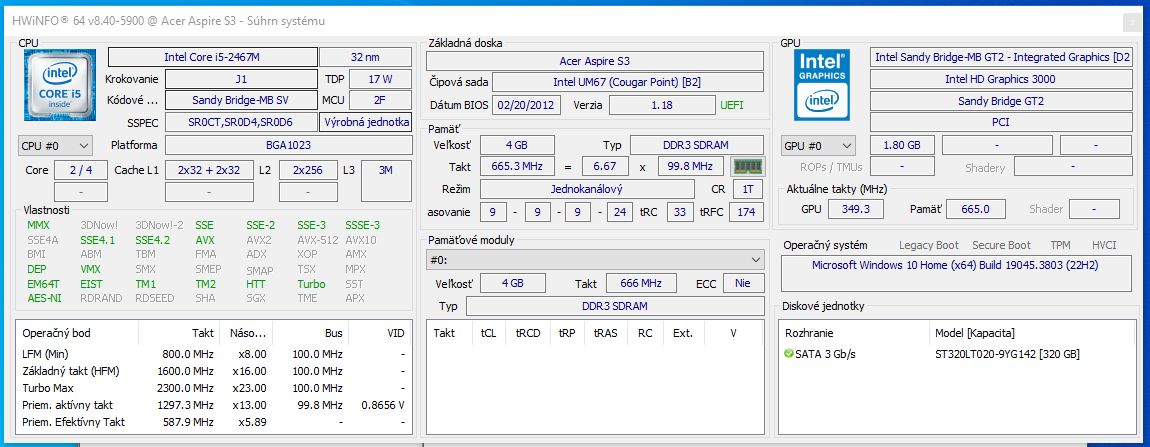Click the 0.8656 V VID value

click(383, 405)
